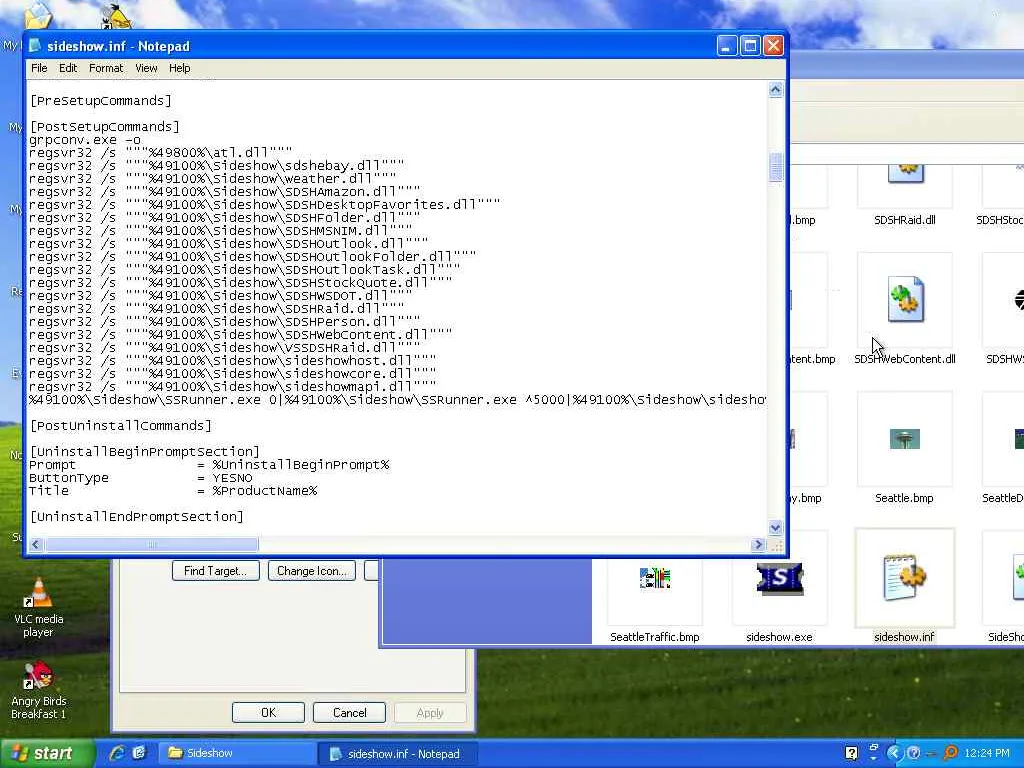The height and width of the screenshot is (768, 1024).
Task: Click the Notepad vertical scrollbar down arrow
Action: [x=775, y=527]
